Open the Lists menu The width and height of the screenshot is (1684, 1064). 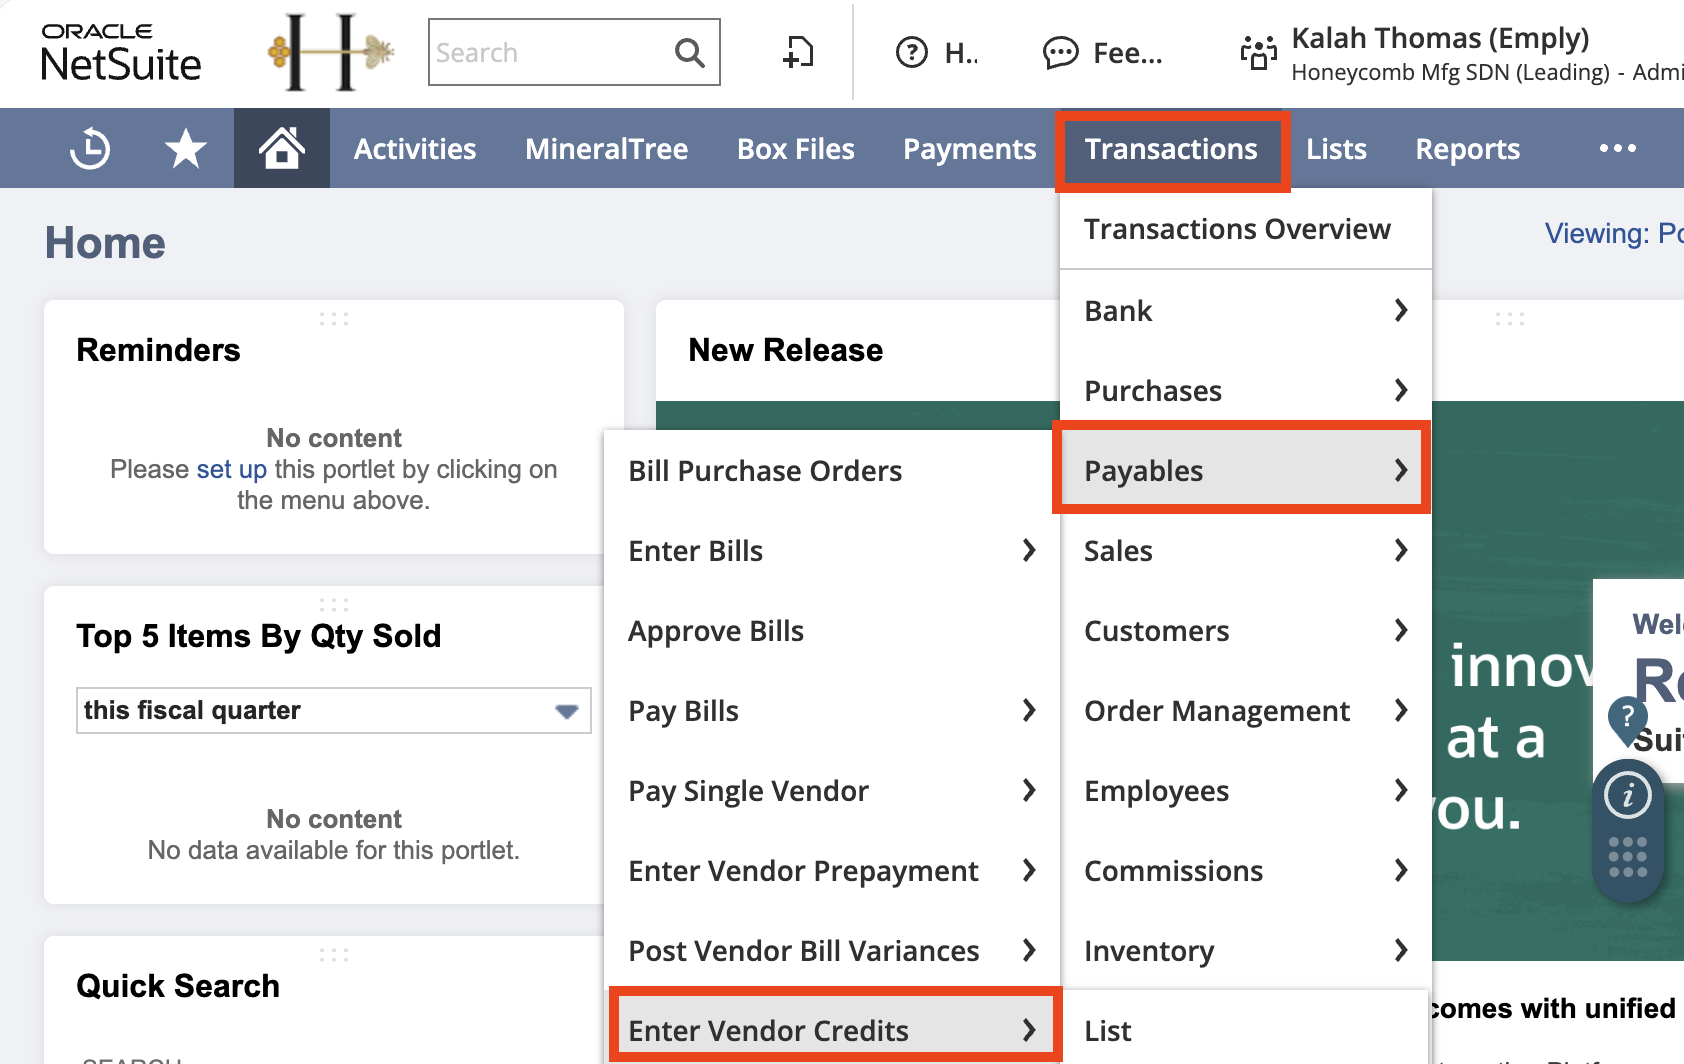click(1336, 148)
